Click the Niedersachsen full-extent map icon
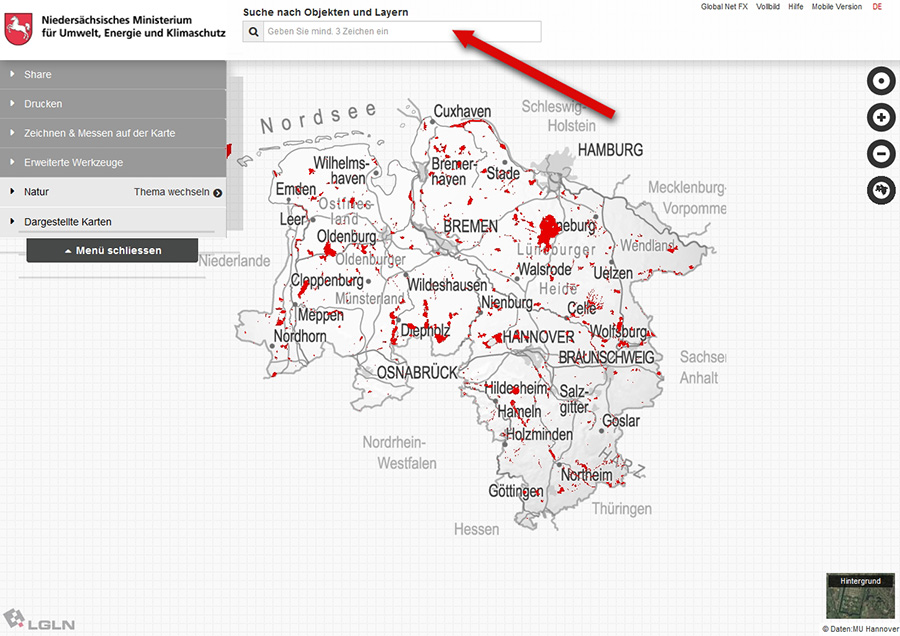 (881, 190)
